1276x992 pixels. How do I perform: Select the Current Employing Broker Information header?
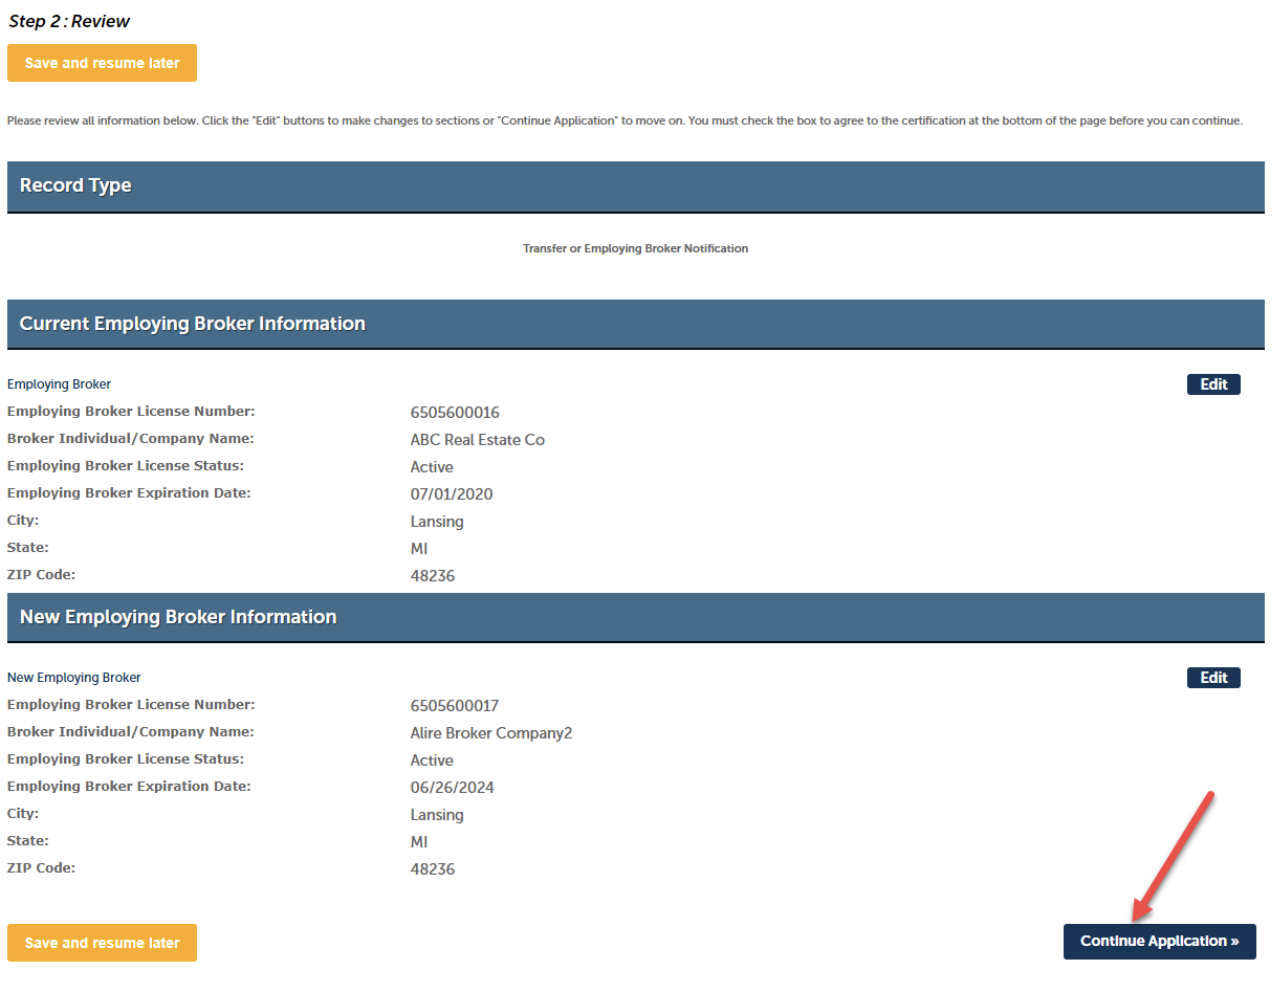point(636,324)
